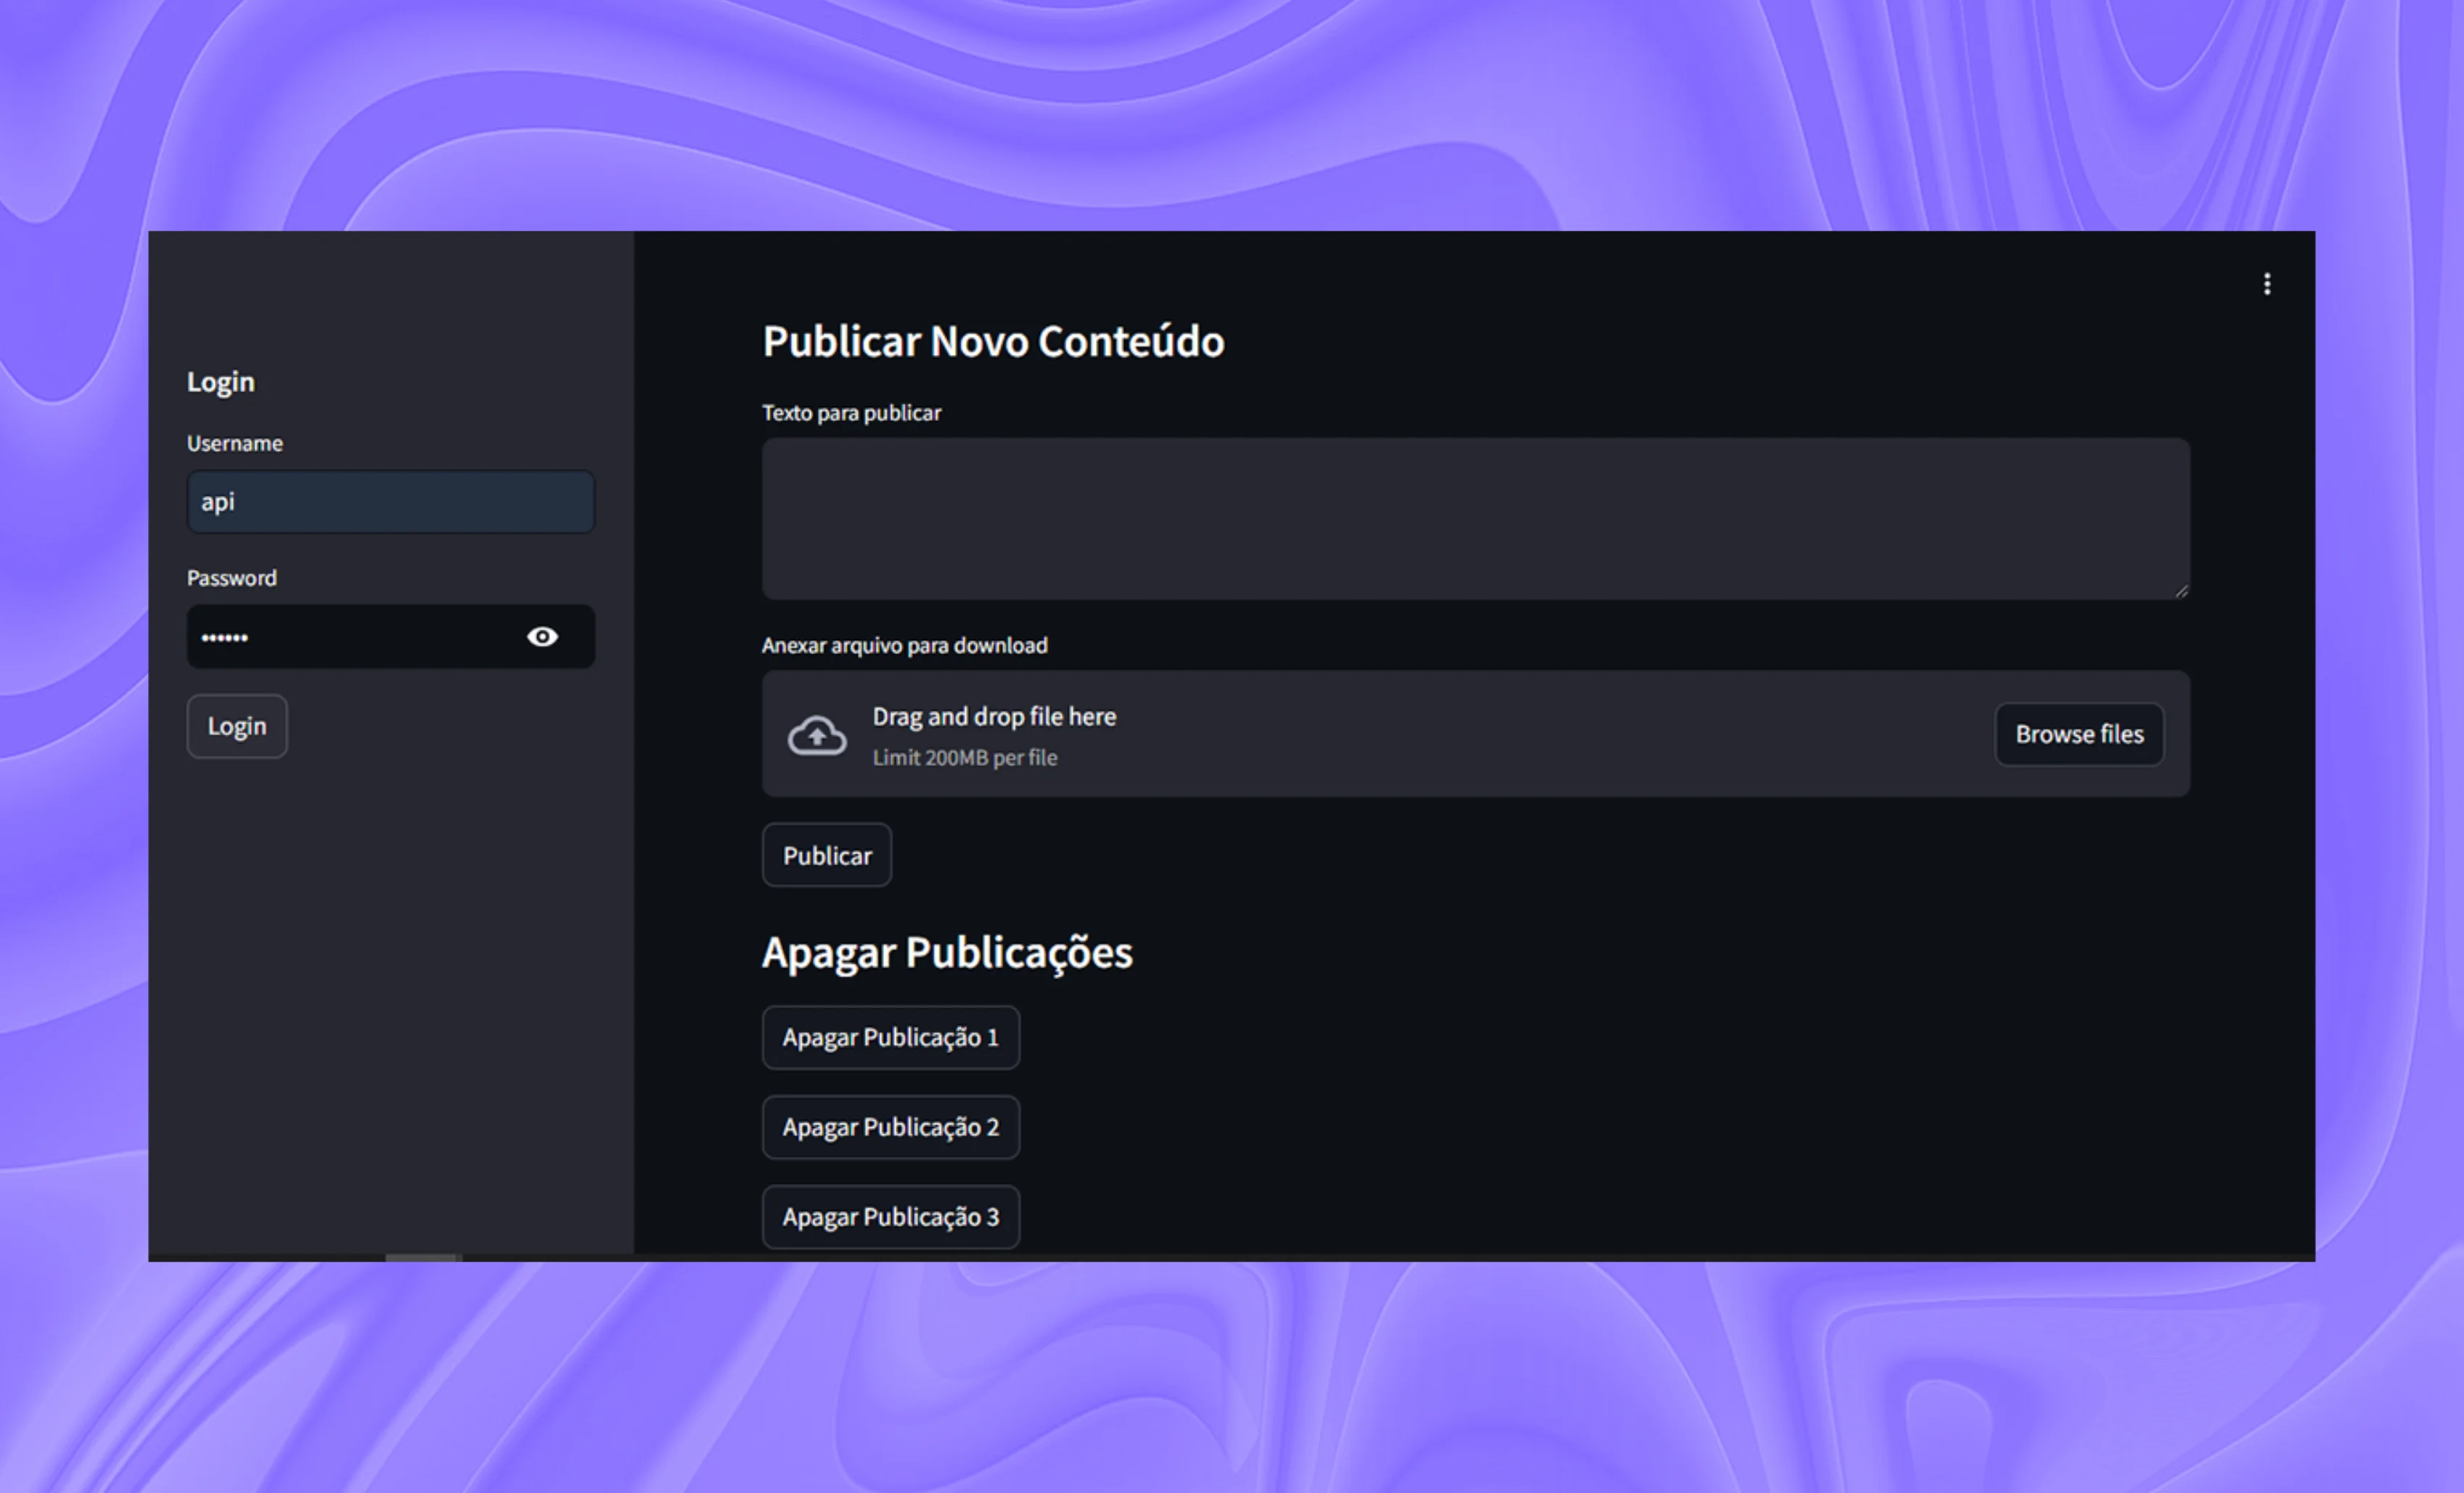
Task: Click the Publicar Novo Conteúdo heading
Action: (992, 341)
